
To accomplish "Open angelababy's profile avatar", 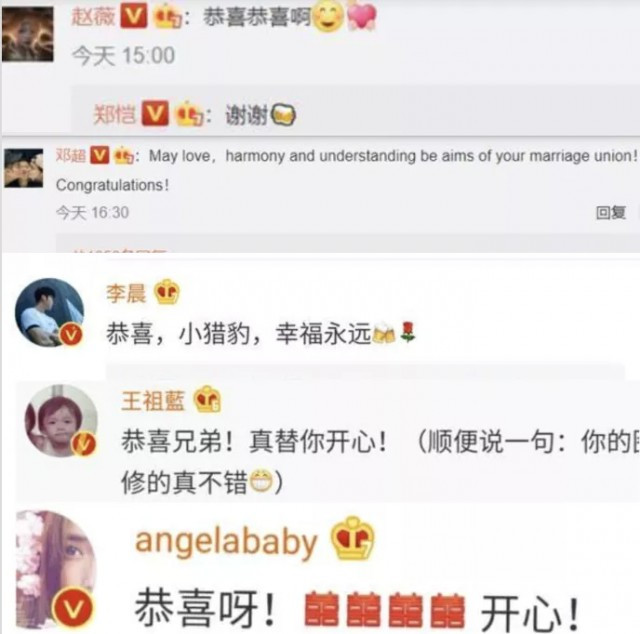I will 56,570.
